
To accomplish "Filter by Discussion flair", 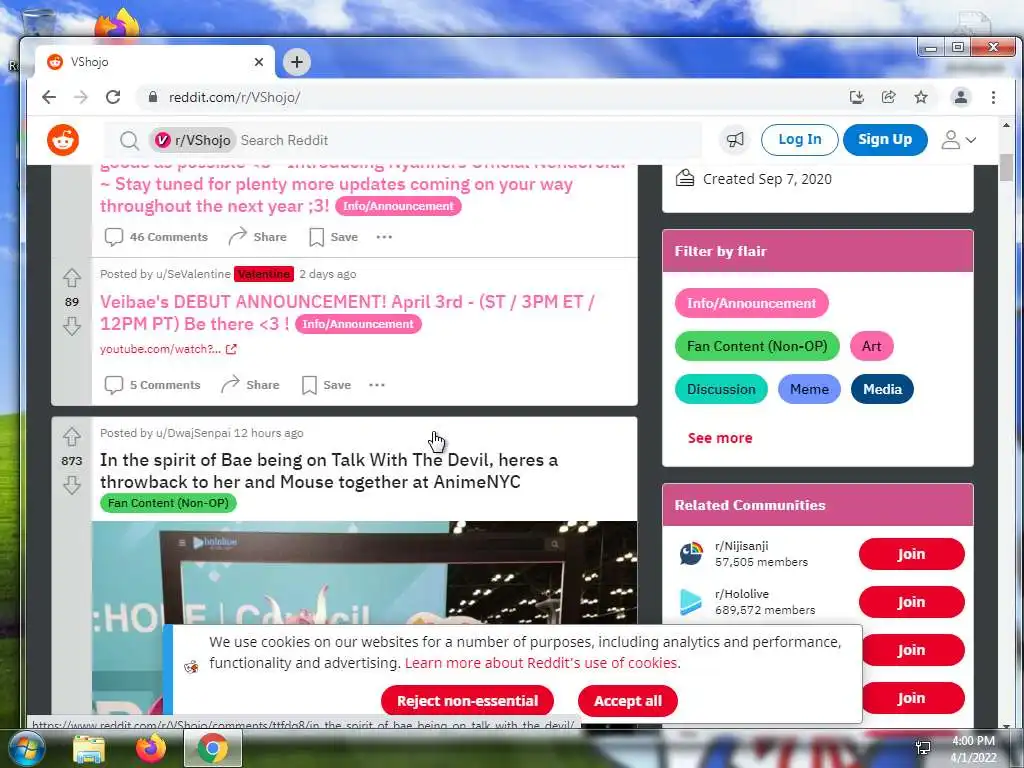I will pyautogui.click(x=721, y=389).
